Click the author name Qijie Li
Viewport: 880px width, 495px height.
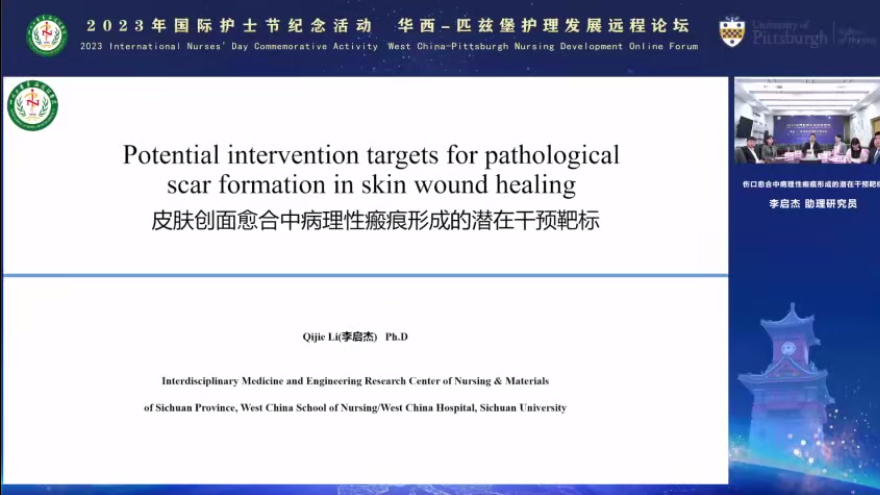341,337
